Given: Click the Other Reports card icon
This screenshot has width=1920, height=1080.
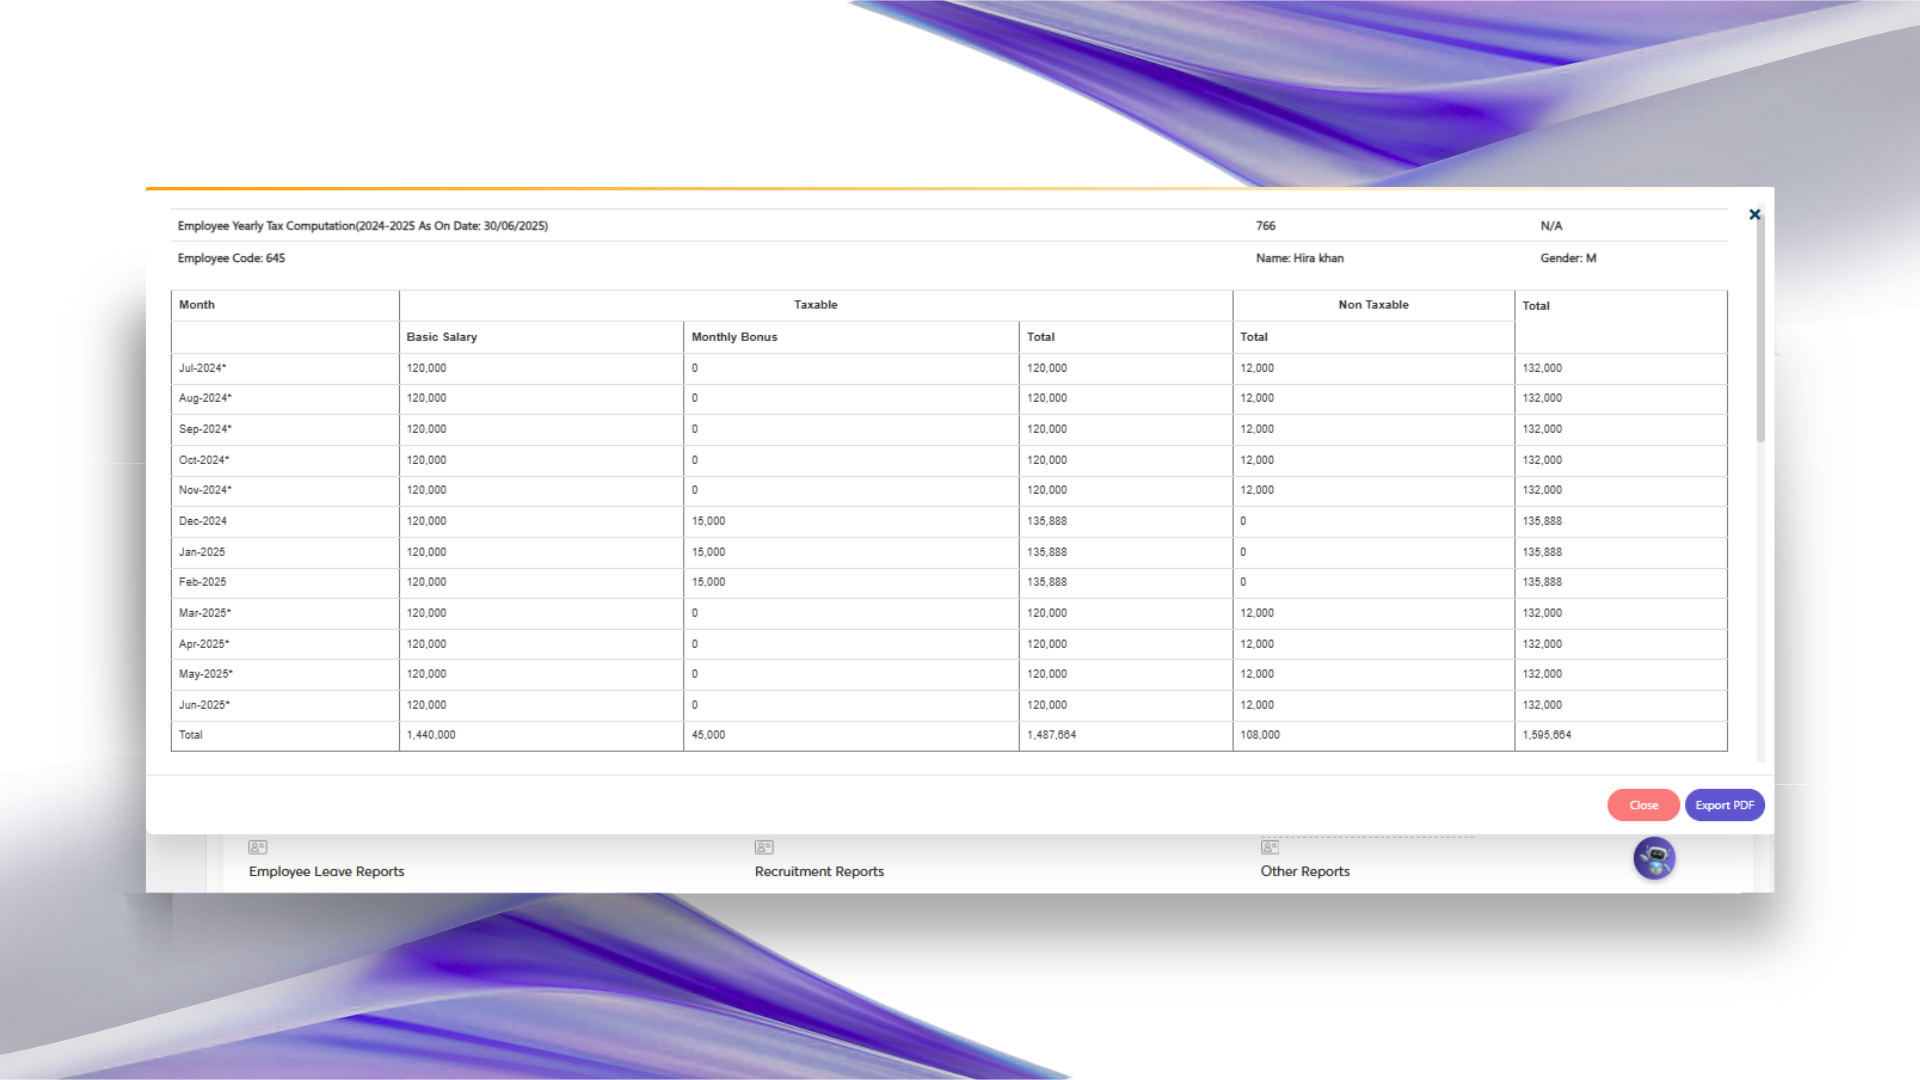Looking at the screenshot, I should pyautogui.click(x=1270, y=847).
